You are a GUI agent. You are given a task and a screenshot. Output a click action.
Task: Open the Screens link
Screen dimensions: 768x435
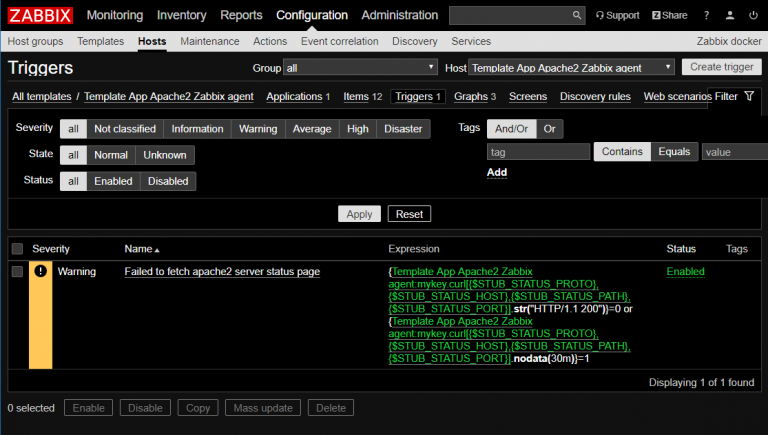click(528, 97)
